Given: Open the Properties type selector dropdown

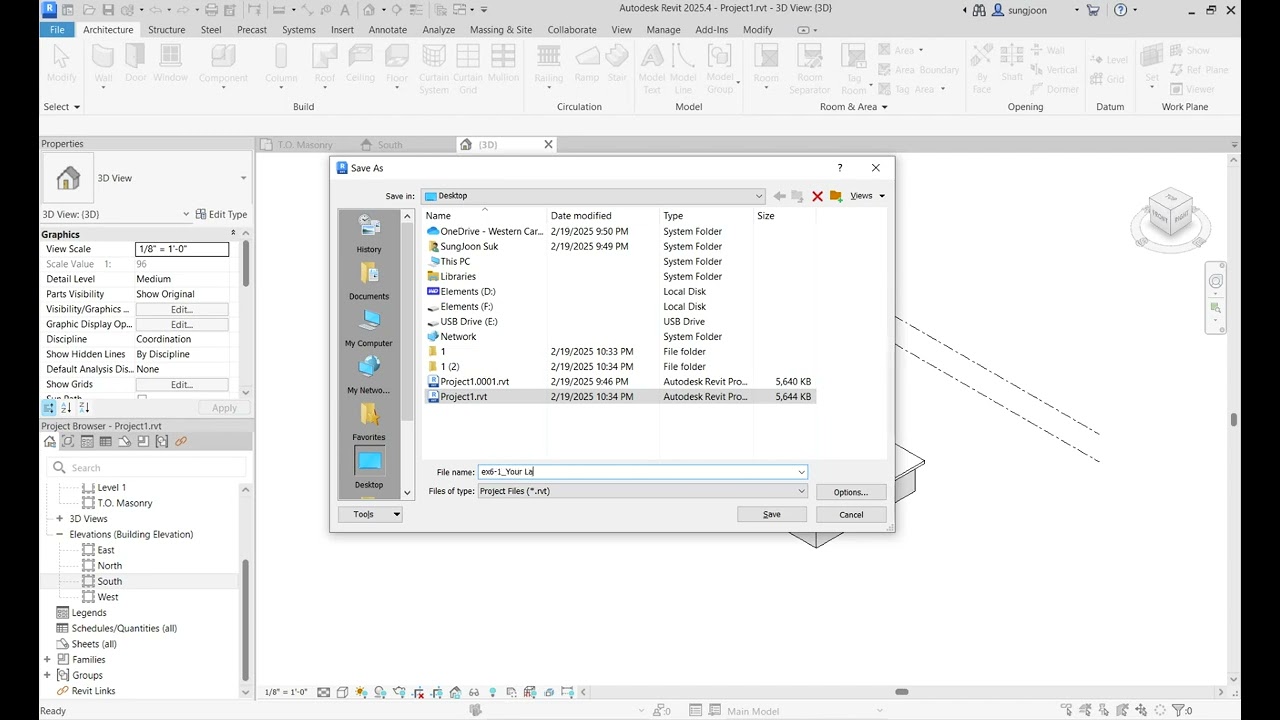Looking at the screenshot, I should (x=243, y=178).
